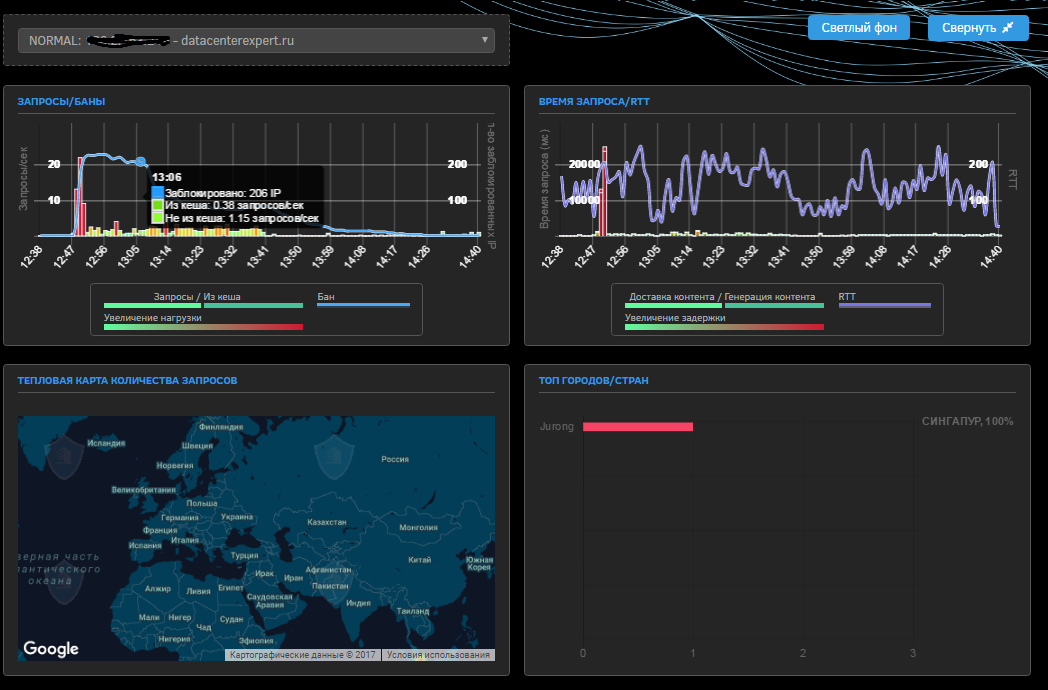Click the Свернуть collapse button
This screenshot has height=690, width=1048.
978,27
